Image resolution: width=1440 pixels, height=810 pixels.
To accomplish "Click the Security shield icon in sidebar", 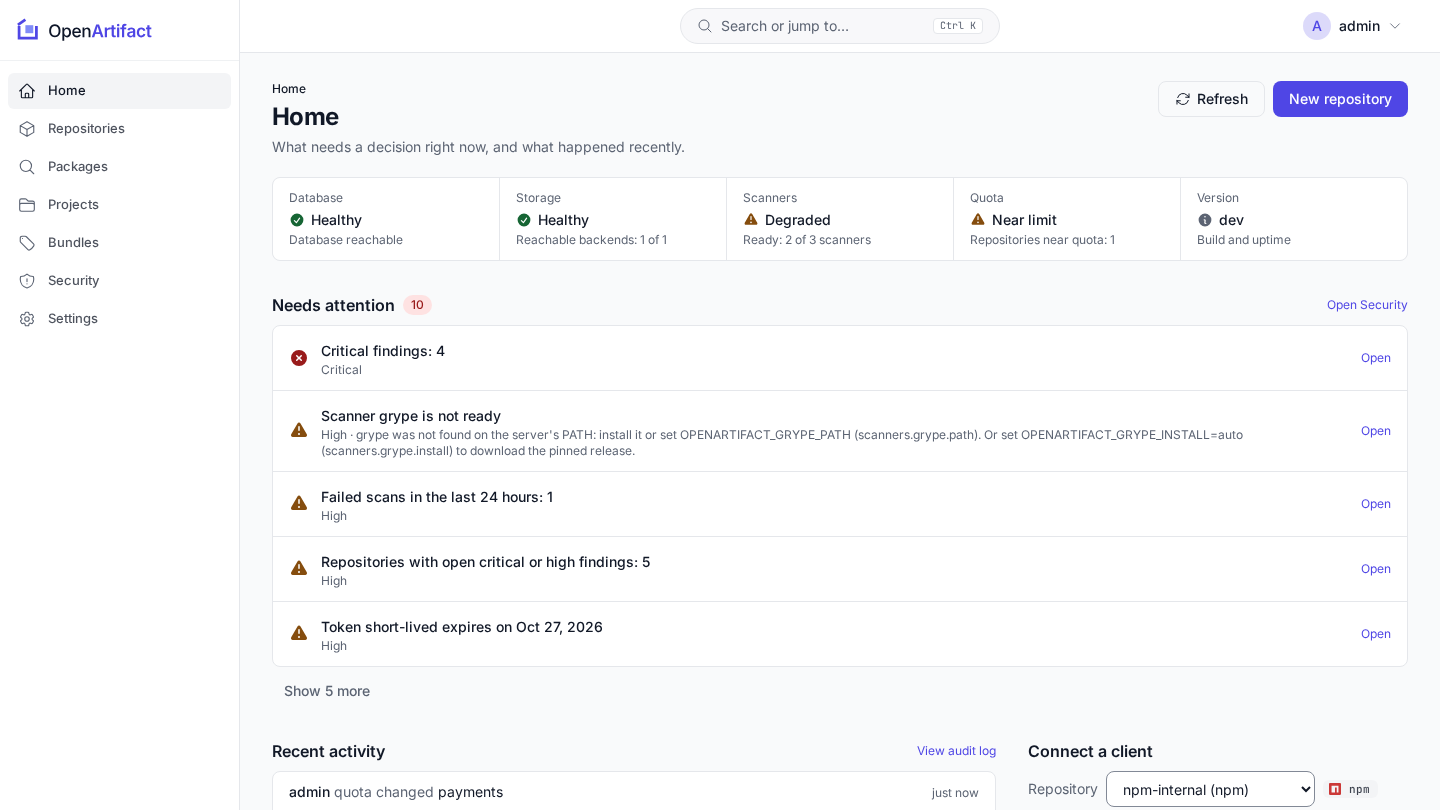I will 27,281.
